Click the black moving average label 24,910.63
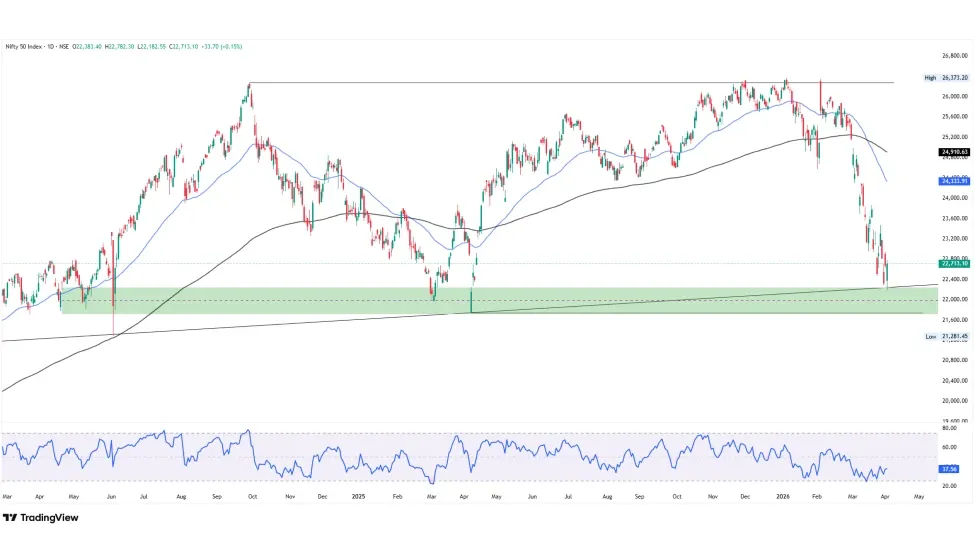 (955, 152)
